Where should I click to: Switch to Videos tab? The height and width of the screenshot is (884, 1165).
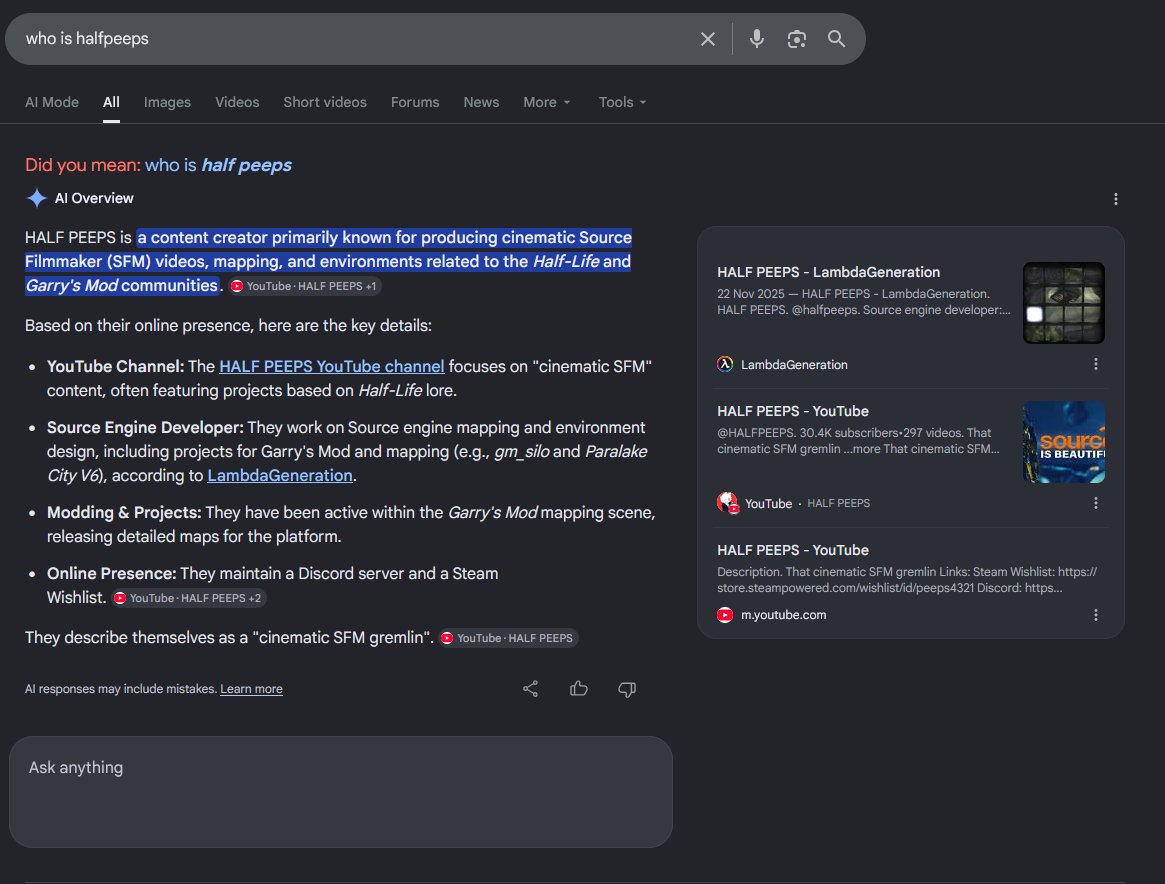[x=237, y=103]
